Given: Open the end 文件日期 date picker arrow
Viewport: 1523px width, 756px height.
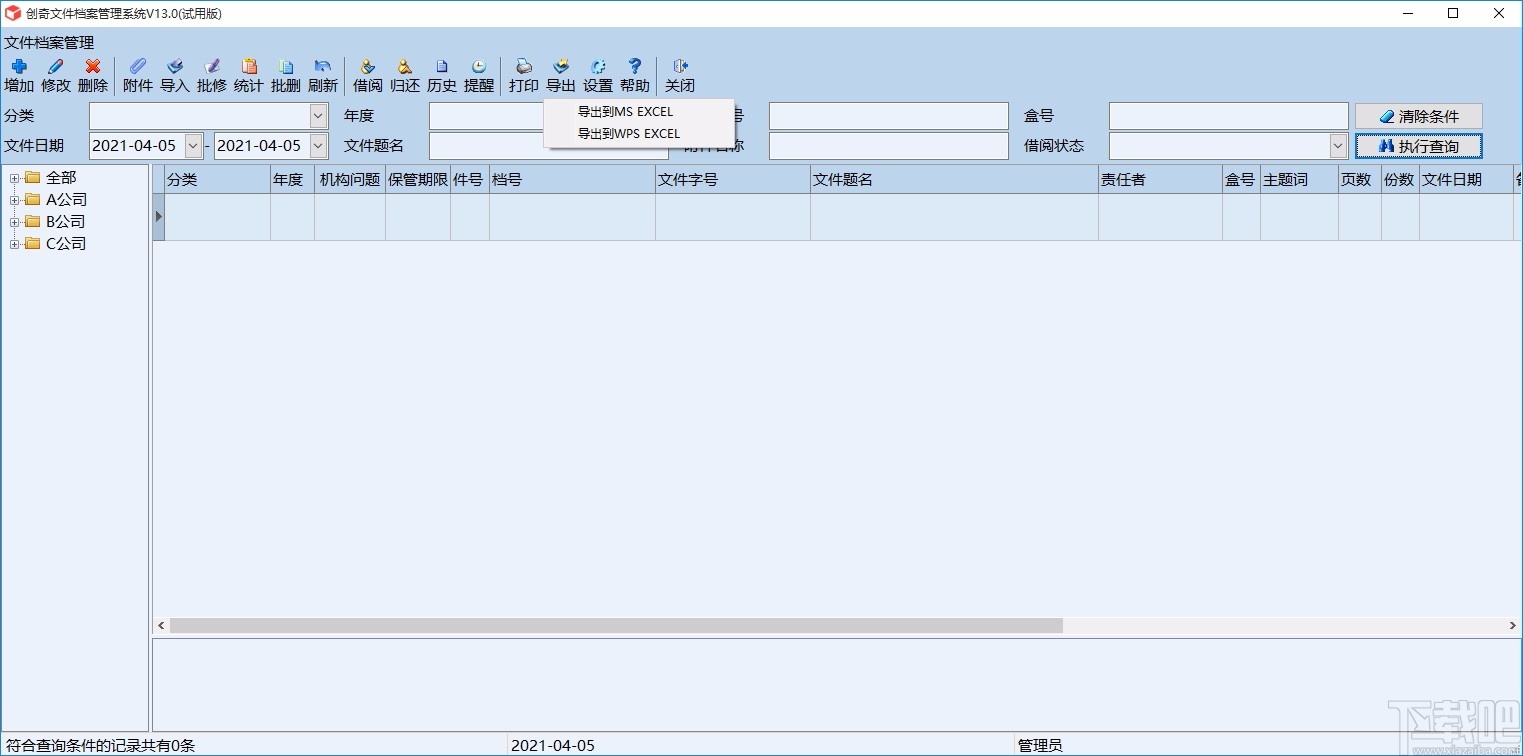Looking at the screenshot, I should [x=318, y=146].
